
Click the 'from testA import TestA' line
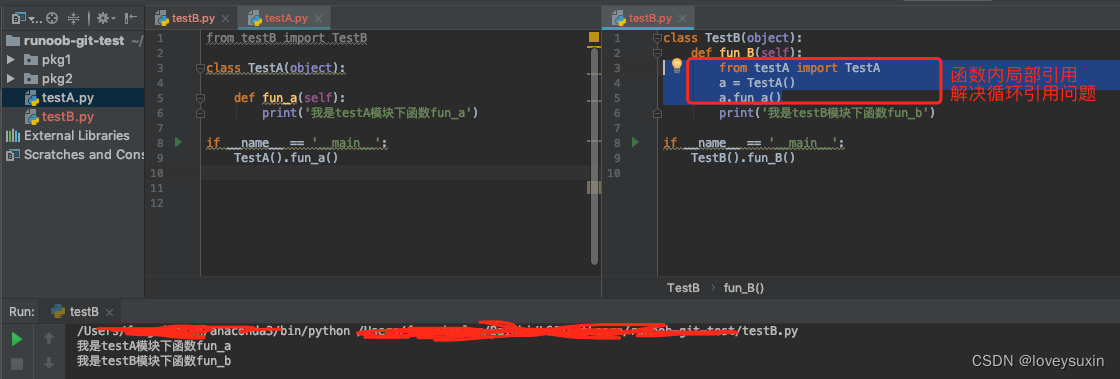799,68
